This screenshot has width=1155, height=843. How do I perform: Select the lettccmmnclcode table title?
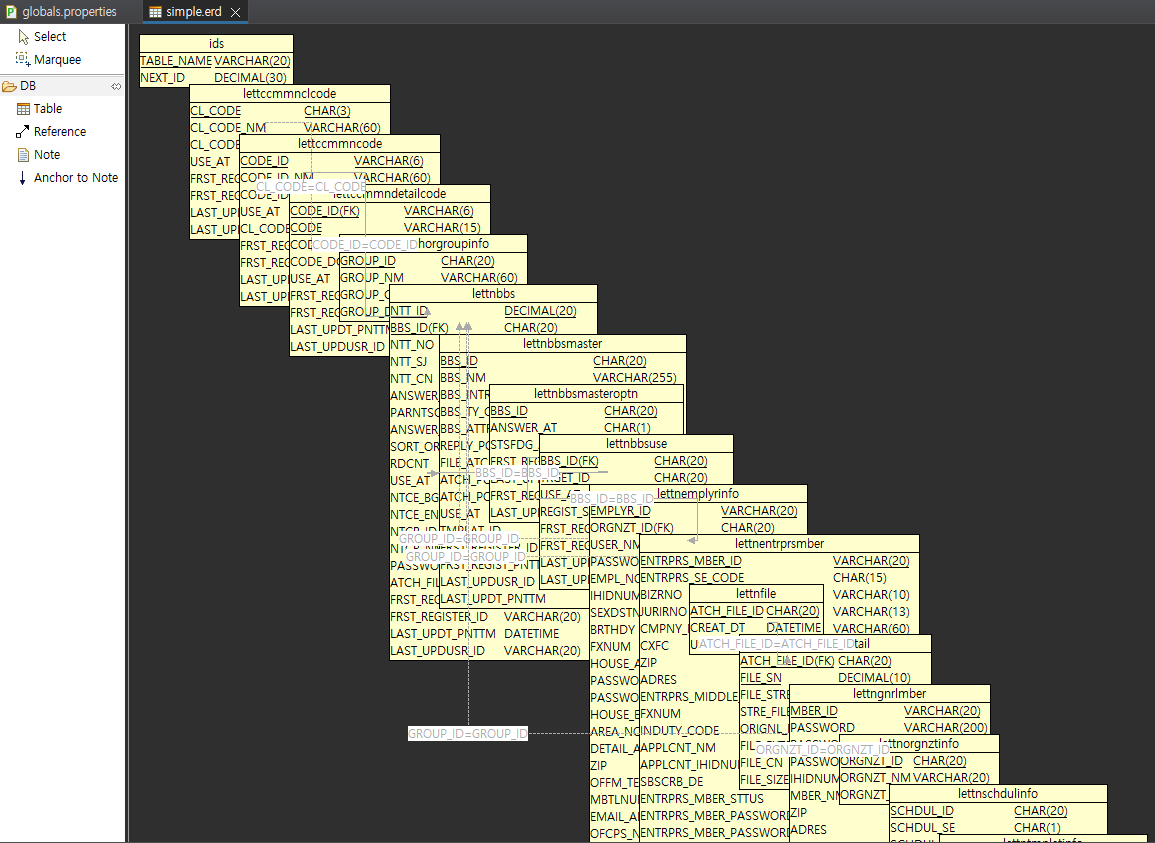coord(289,94)
